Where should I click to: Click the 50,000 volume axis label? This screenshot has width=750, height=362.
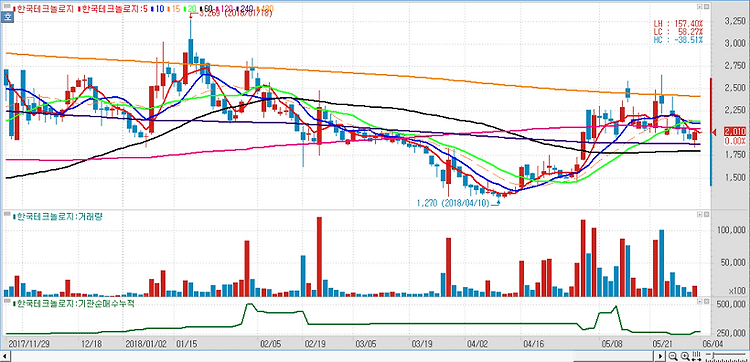733,263
